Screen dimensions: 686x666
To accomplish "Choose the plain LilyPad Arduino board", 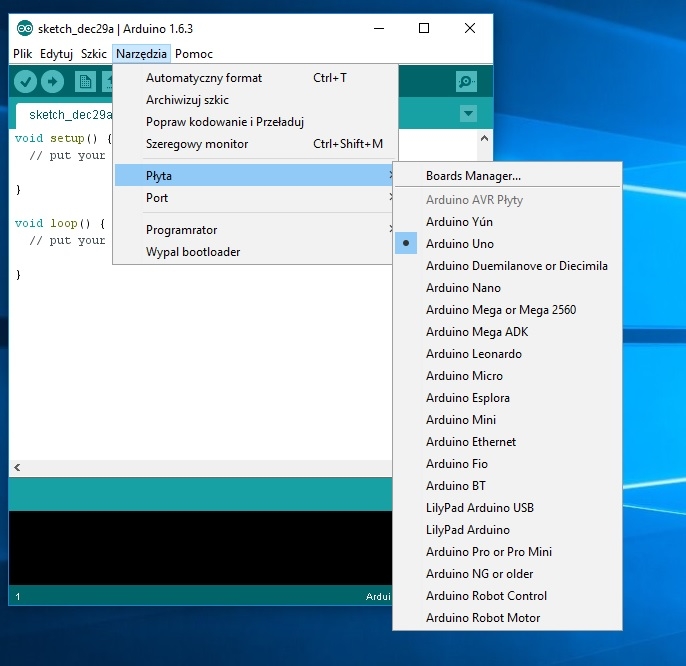I will 508,529.
